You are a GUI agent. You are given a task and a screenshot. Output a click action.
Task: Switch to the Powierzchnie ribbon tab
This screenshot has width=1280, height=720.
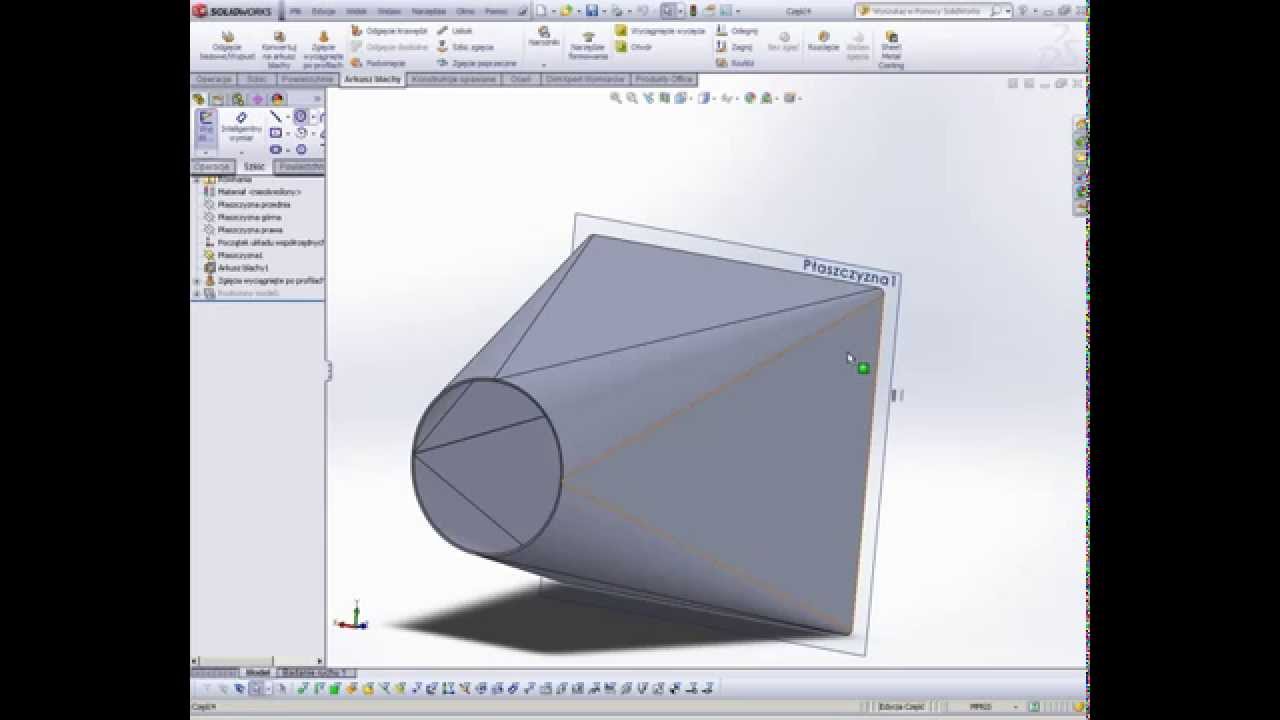click(307, 79)
